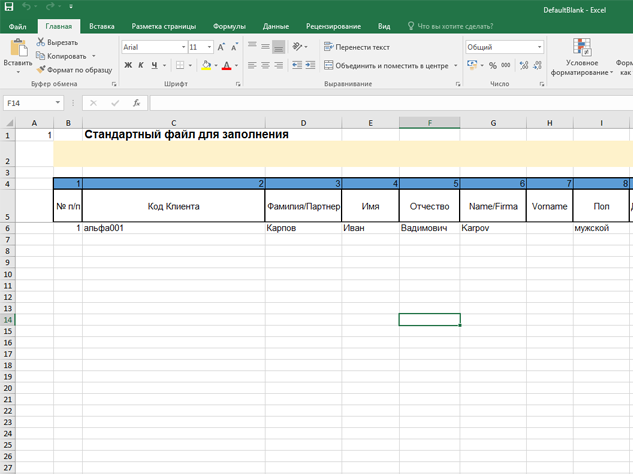Click Формат по образцу (format painter)

click(74, 69)
